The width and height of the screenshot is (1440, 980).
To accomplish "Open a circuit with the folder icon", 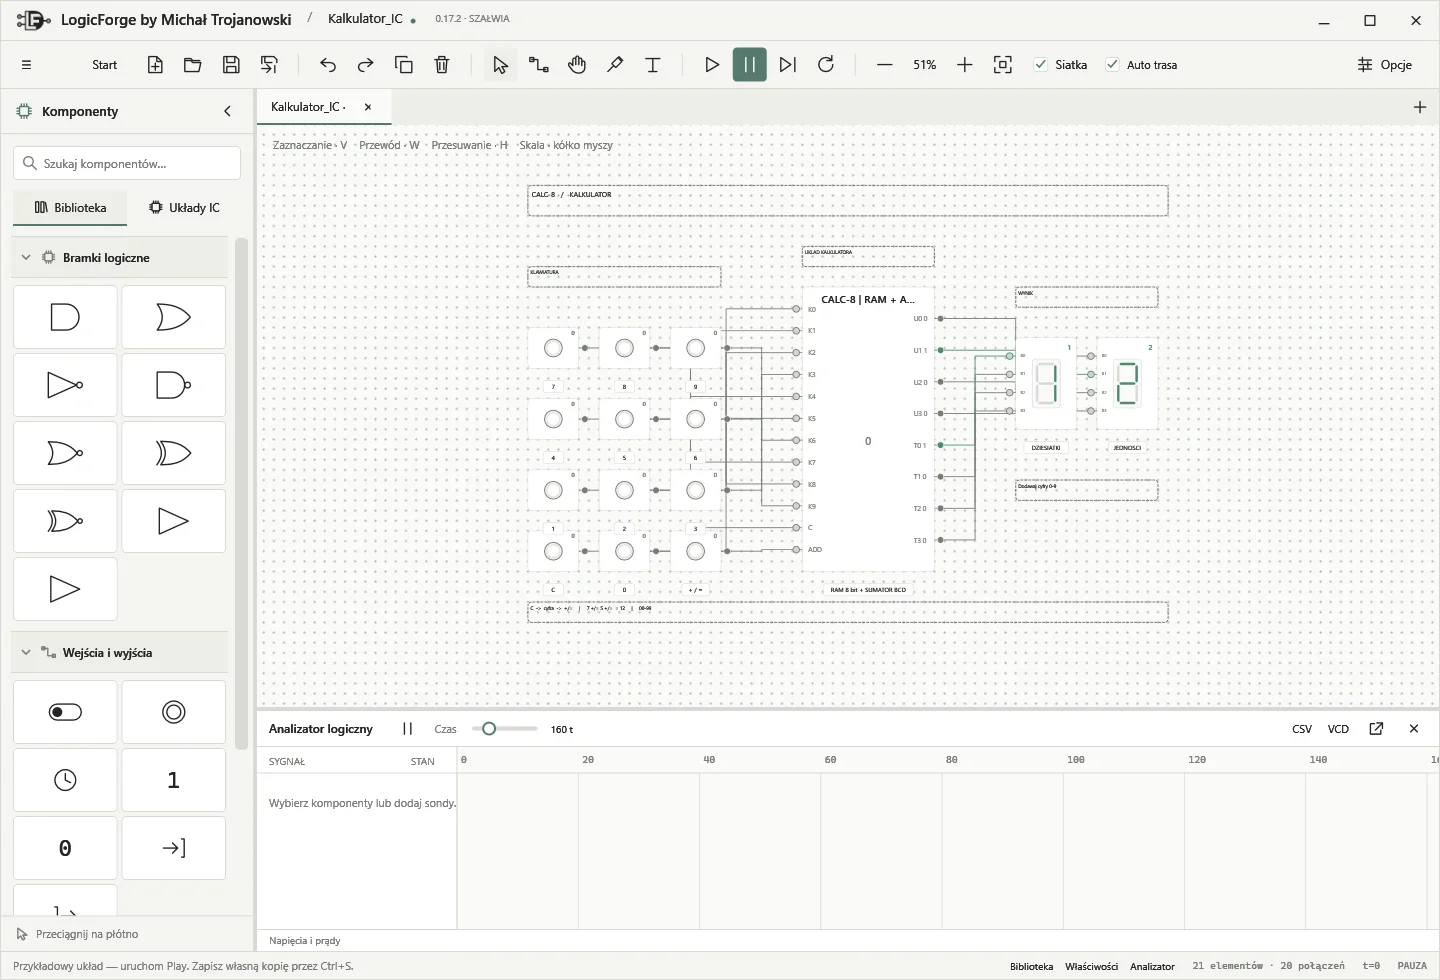I will click(193, 65).
